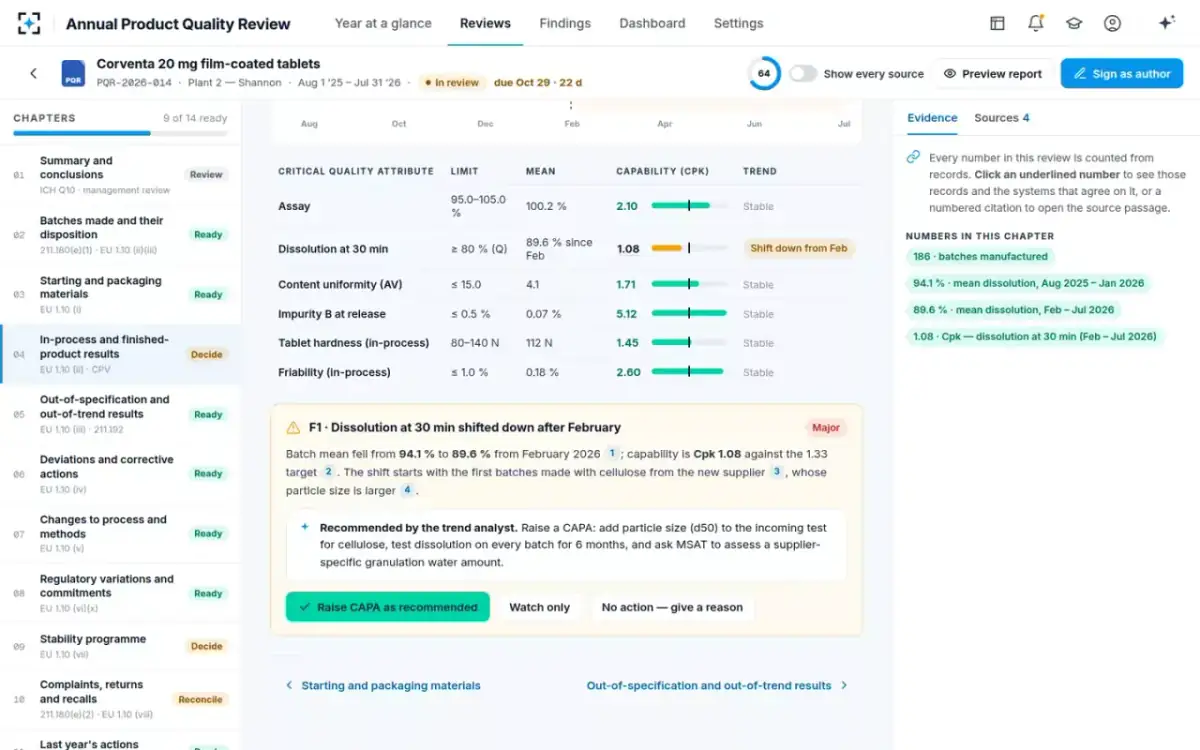
Task: Click the In review status badge
Action: coord(451,83)
